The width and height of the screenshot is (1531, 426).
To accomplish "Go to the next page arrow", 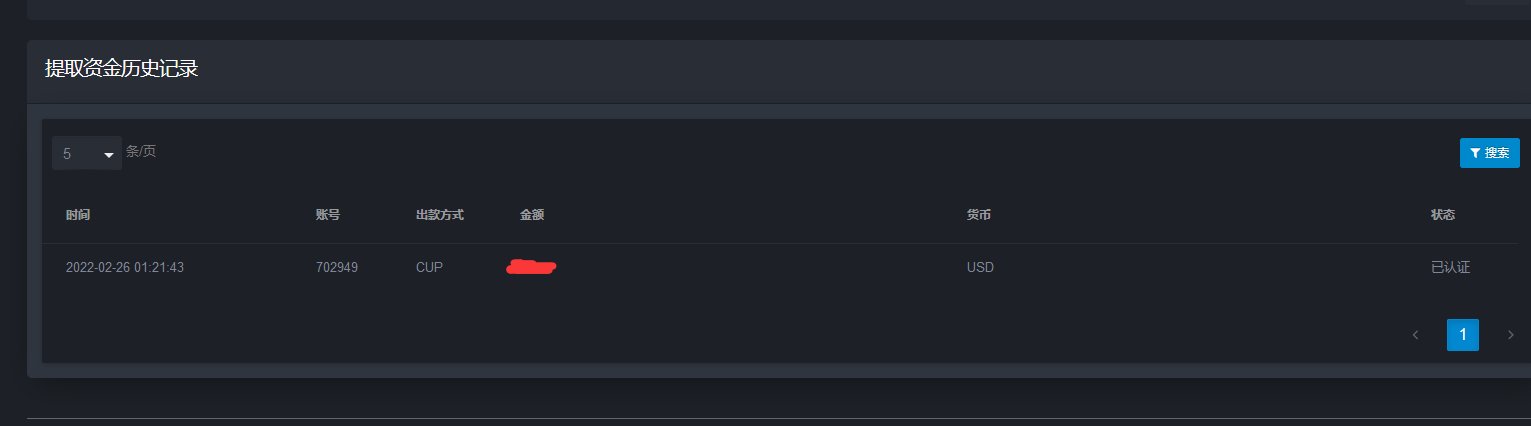I will pyautogui.click(x=1510, y=335).
